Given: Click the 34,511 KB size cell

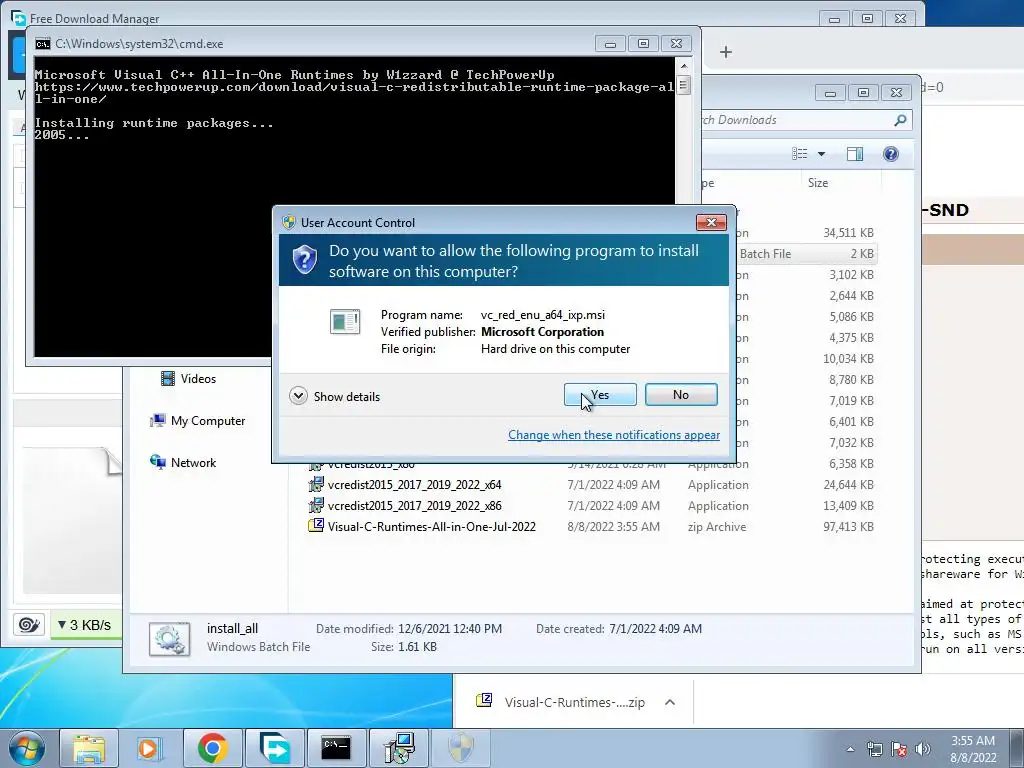Looking at the screenshot, I should click(x=848, y=232).
